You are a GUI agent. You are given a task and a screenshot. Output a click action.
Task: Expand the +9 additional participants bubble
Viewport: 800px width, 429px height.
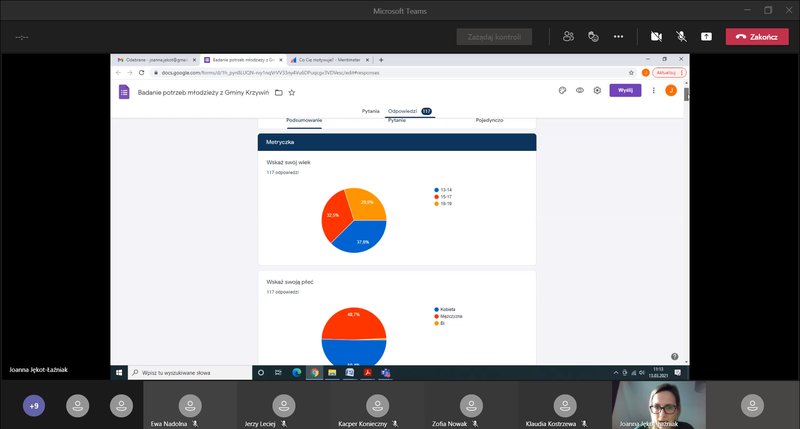tap(34, 406)
